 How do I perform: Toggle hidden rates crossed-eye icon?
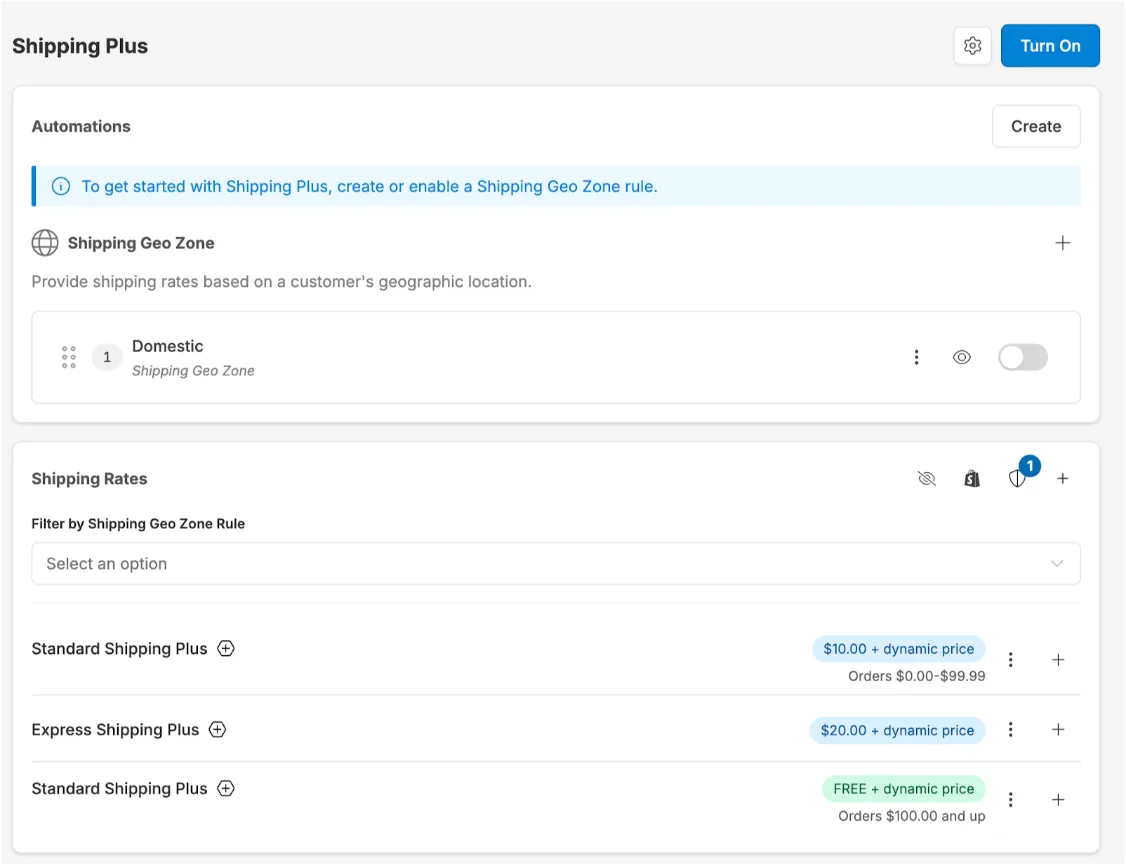tap(927, 479)
